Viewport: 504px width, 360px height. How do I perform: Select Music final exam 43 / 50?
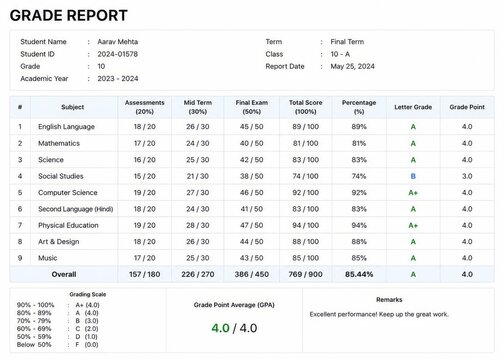point(252,258)
